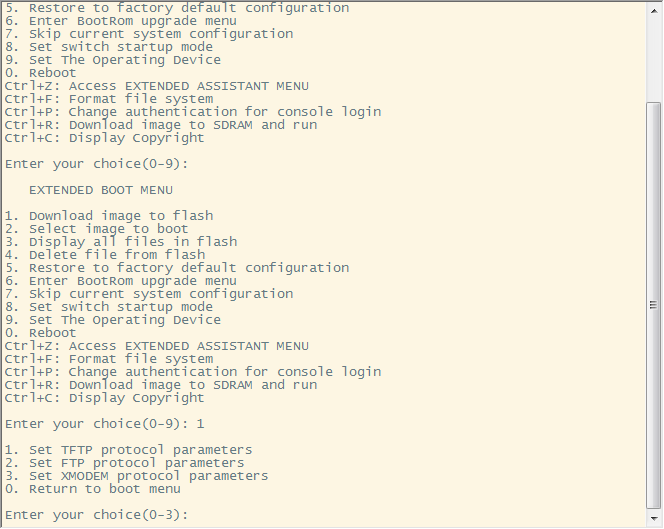Click the lower 'Format file system' line

click(108, 359)
